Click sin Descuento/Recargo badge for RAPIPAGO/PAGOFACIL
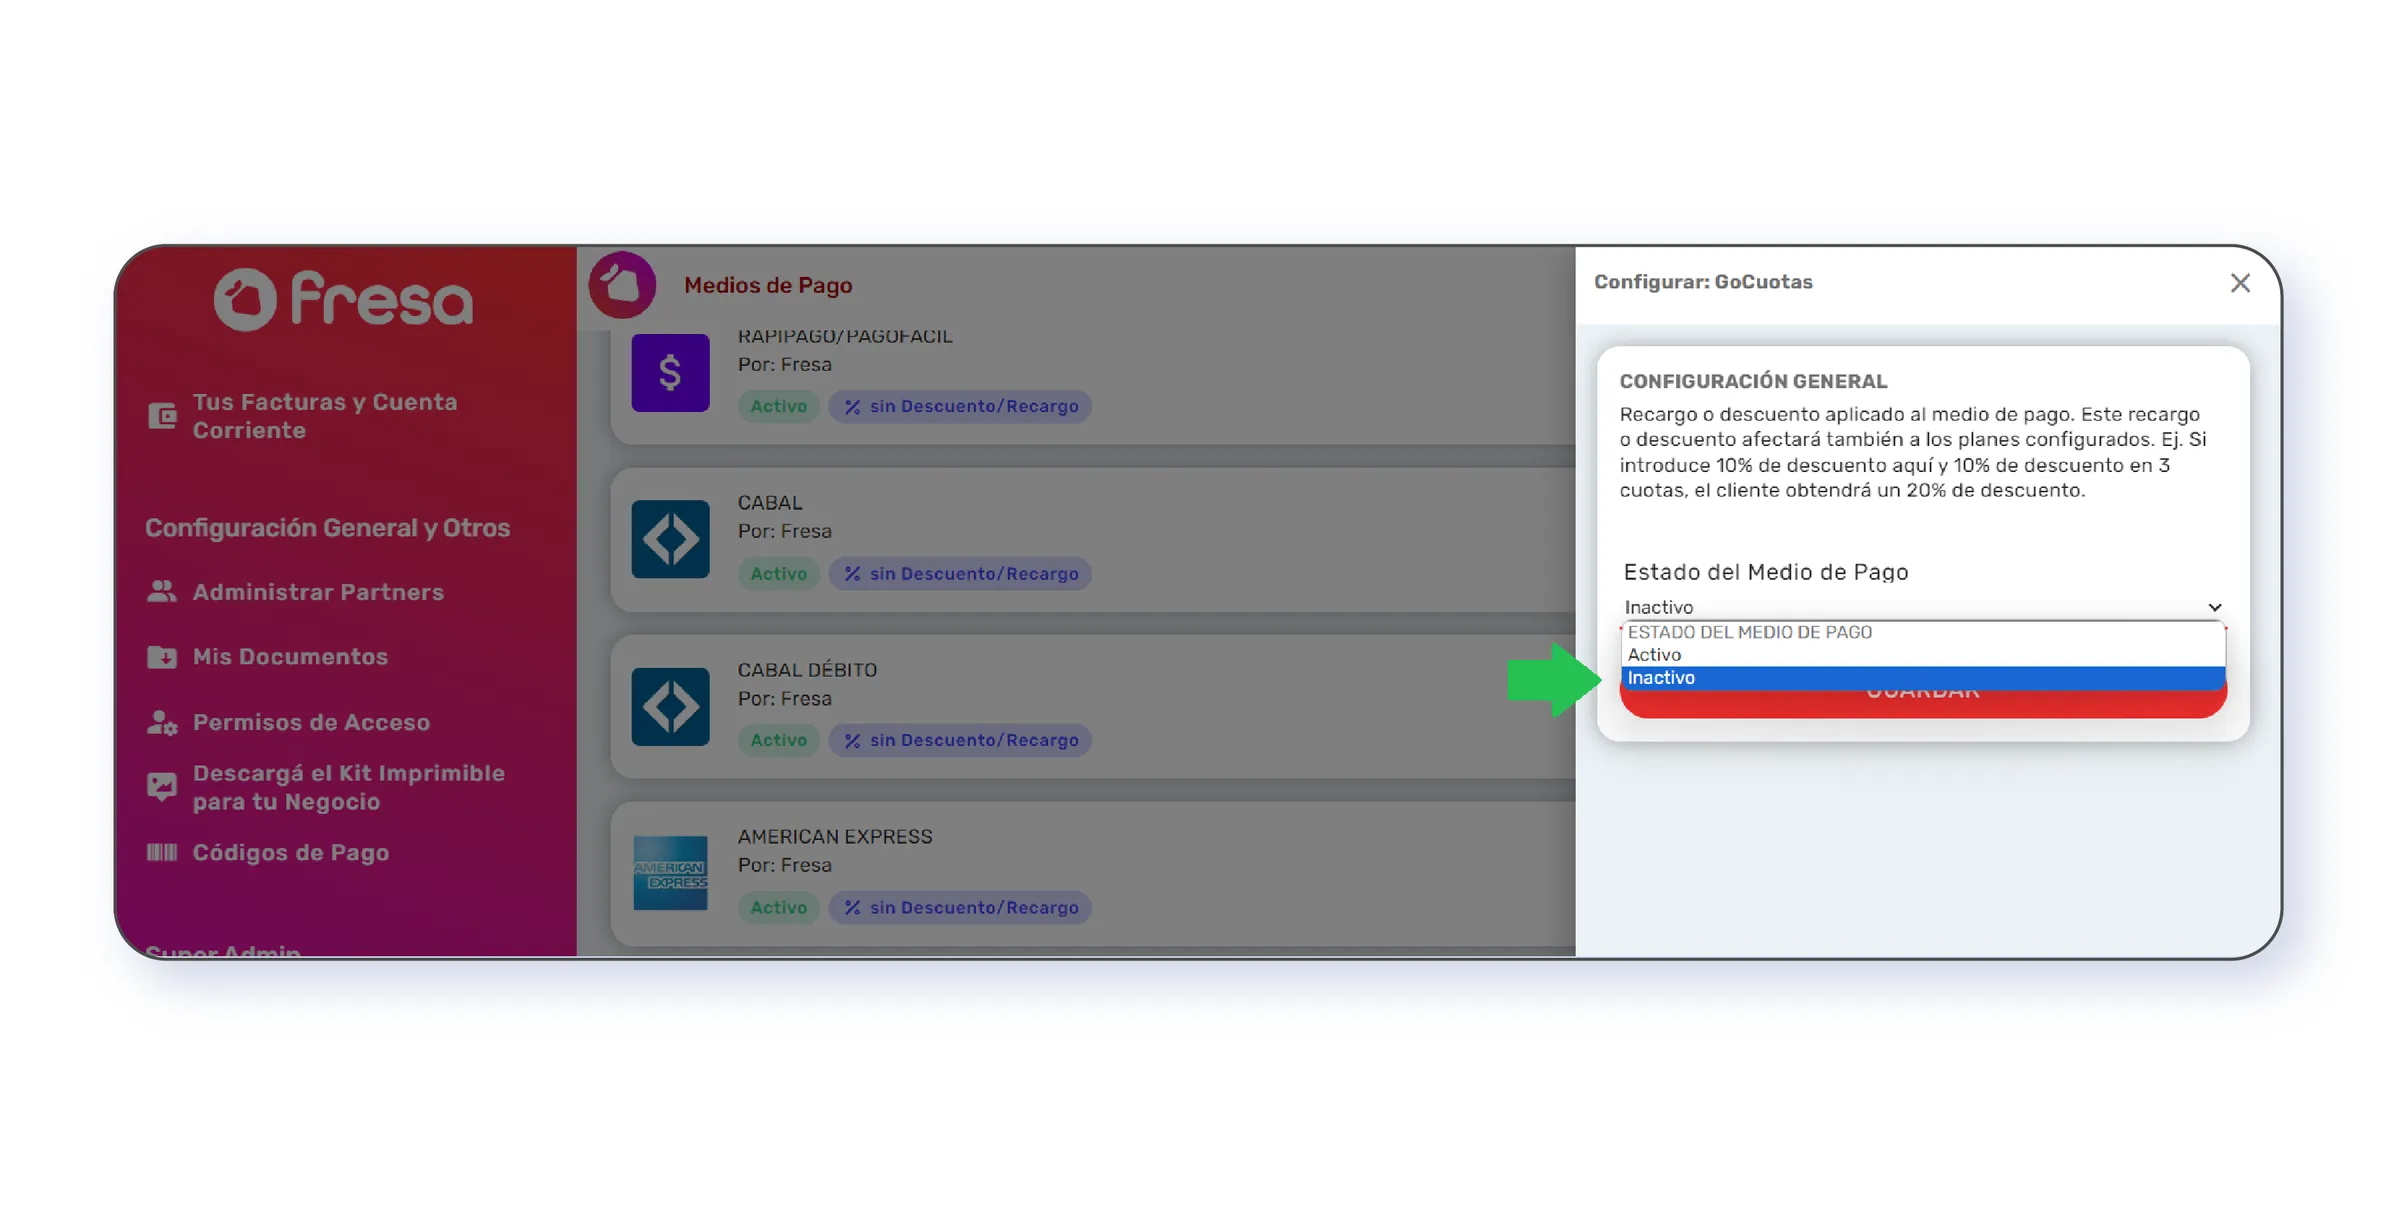The width and height of the screenshot is (2396, 1205). point(960,406)
